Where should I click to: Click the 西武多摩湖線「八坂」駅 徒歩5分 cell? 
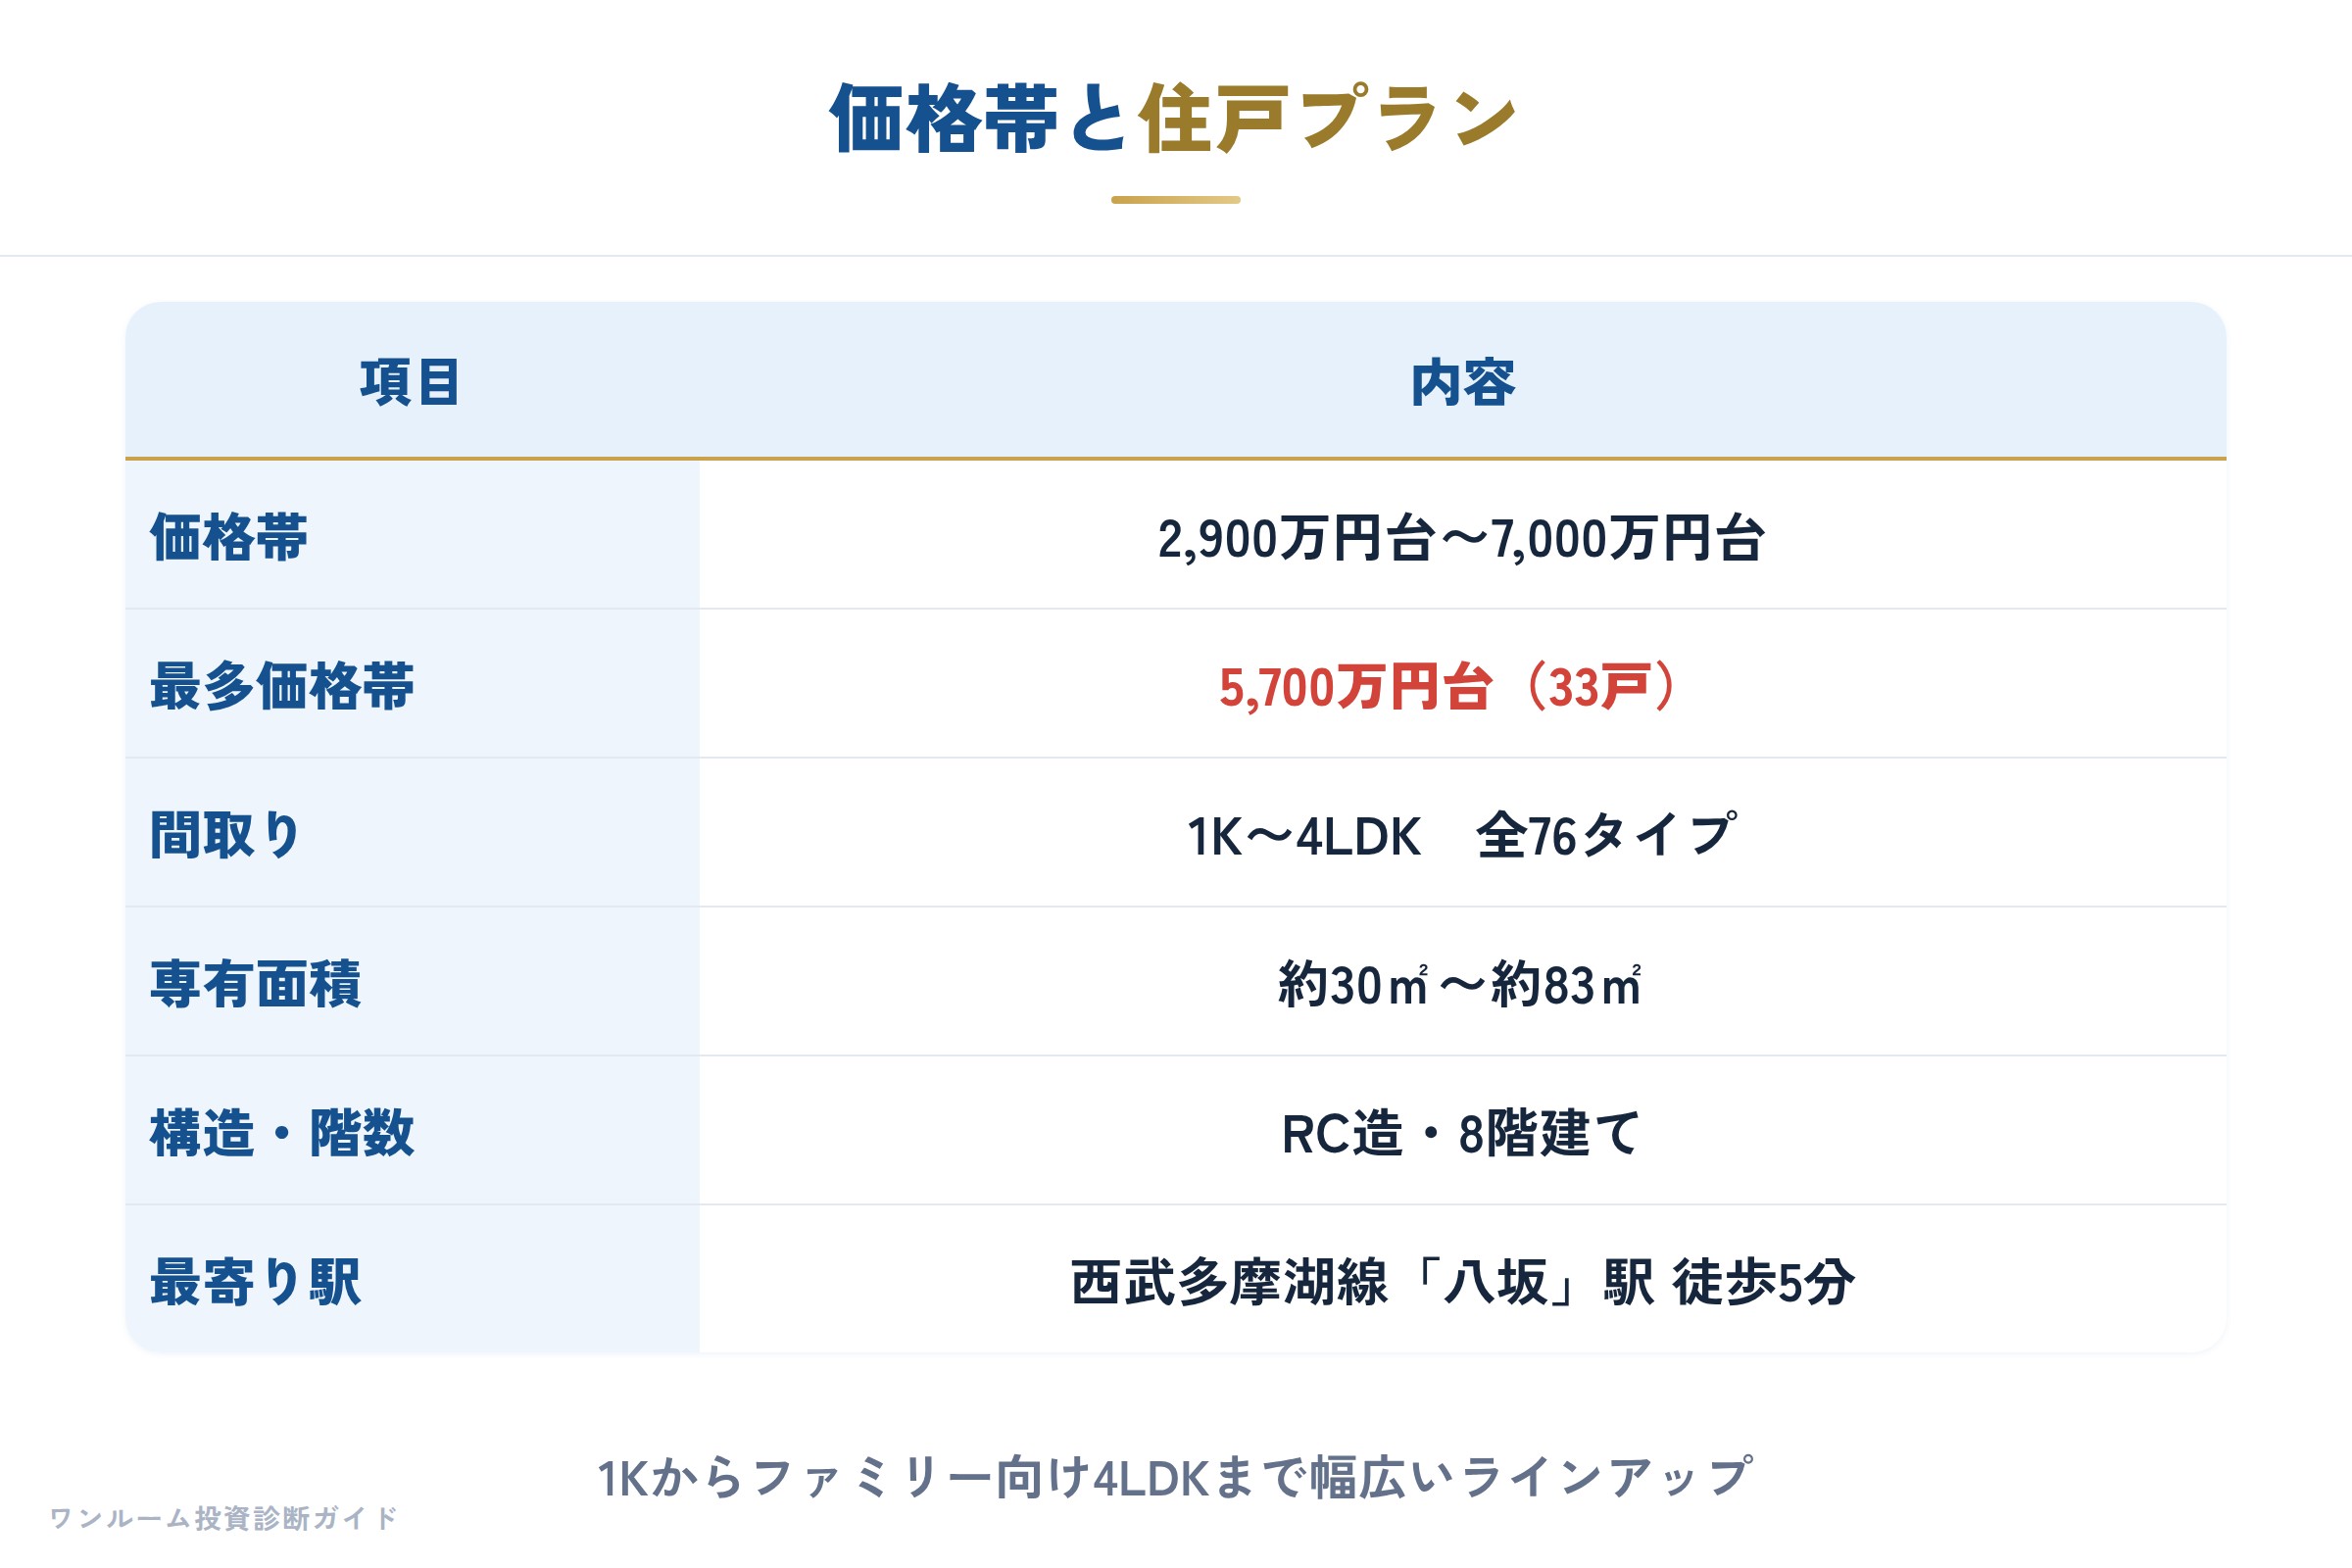(x=1463, y=1280)
